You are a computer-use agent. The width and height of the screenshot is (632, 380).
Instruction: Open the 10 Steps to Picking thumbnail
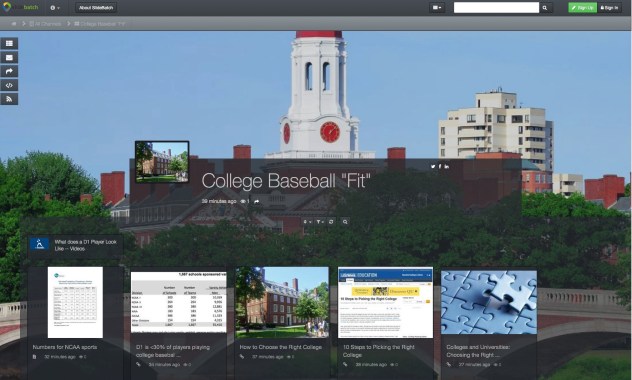click(x=385, y=302)
